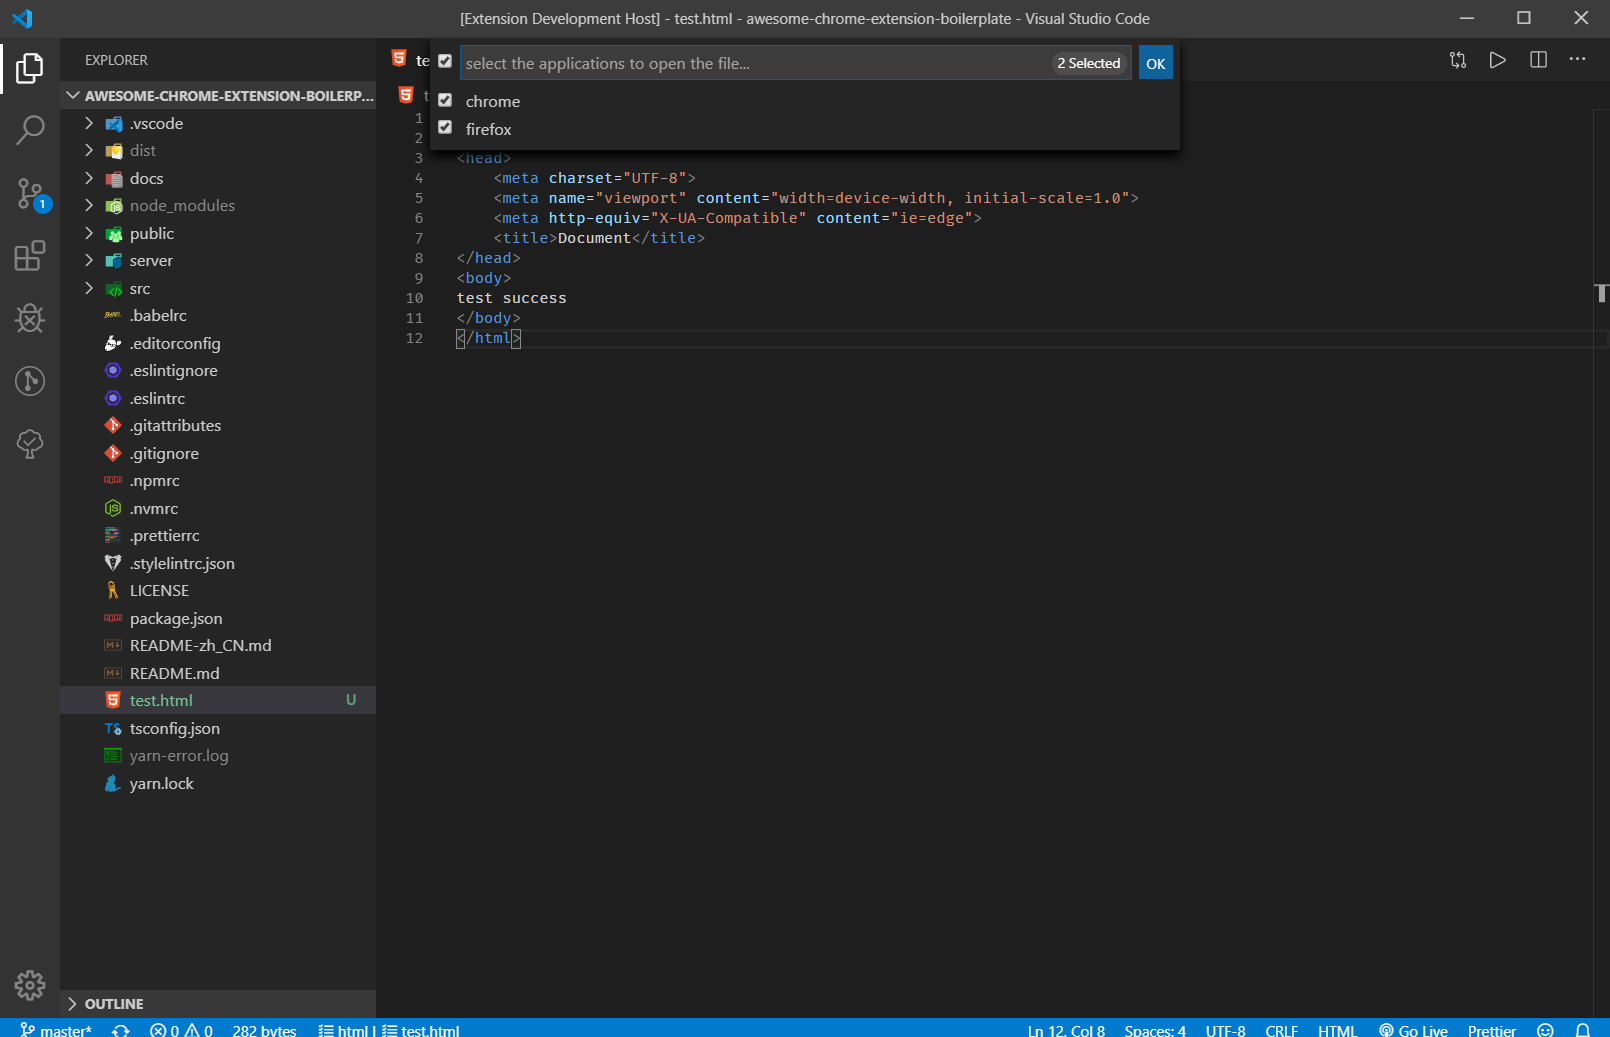Click the run play icon in editor toolbar

pos(1497,60)
